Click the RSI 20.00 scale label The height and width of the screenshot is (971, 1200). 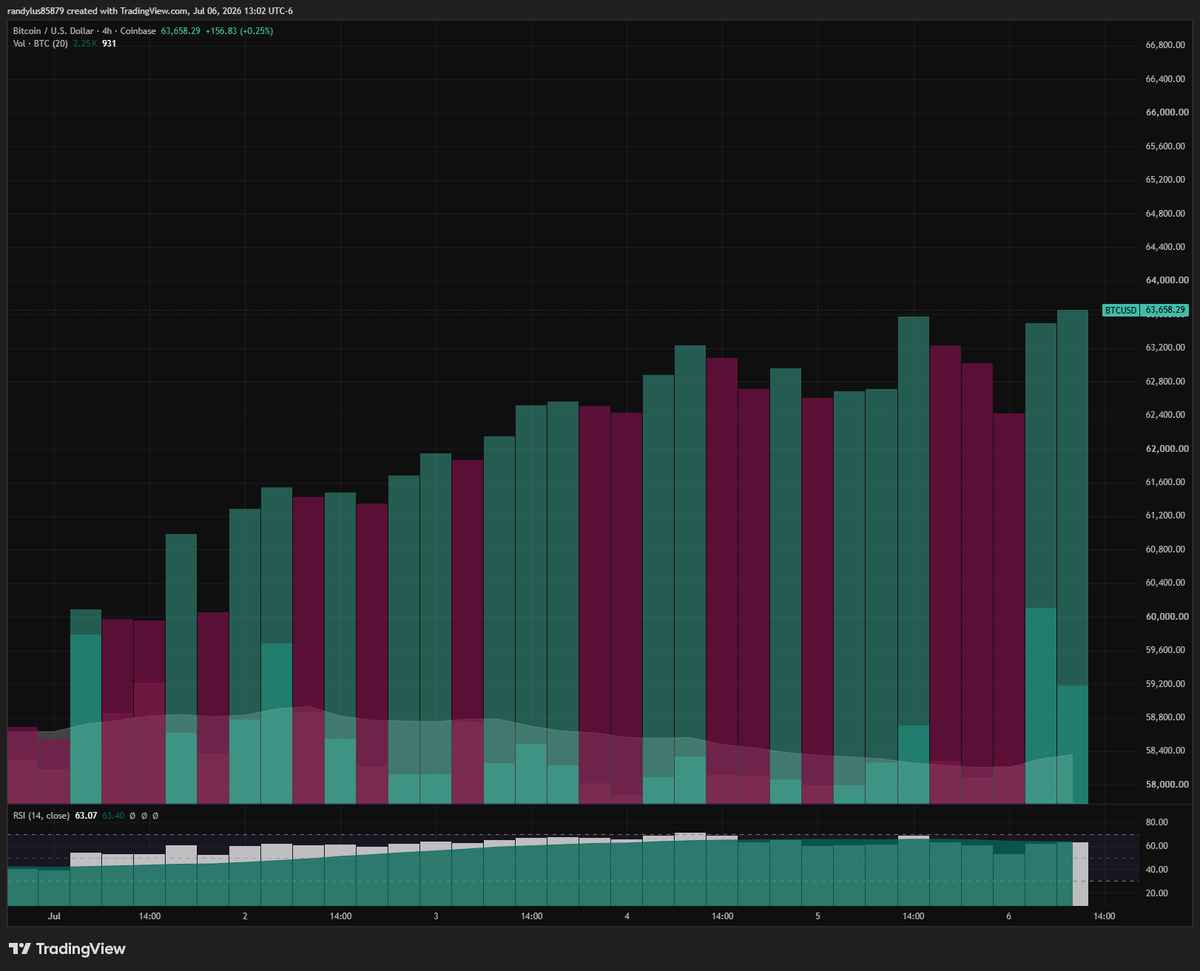click(1156, 893)
